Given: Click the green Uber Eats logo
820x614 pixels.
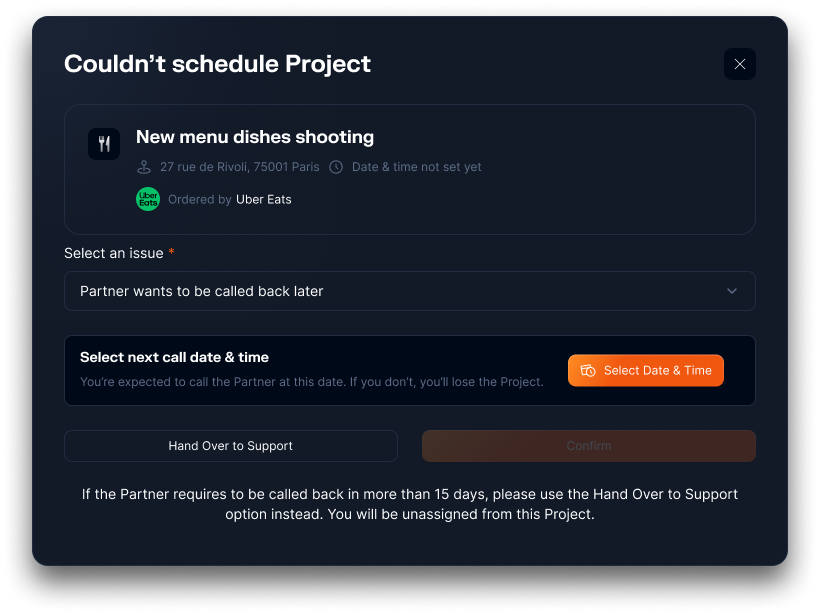Looking at the screenshot, I should point(148,199).
